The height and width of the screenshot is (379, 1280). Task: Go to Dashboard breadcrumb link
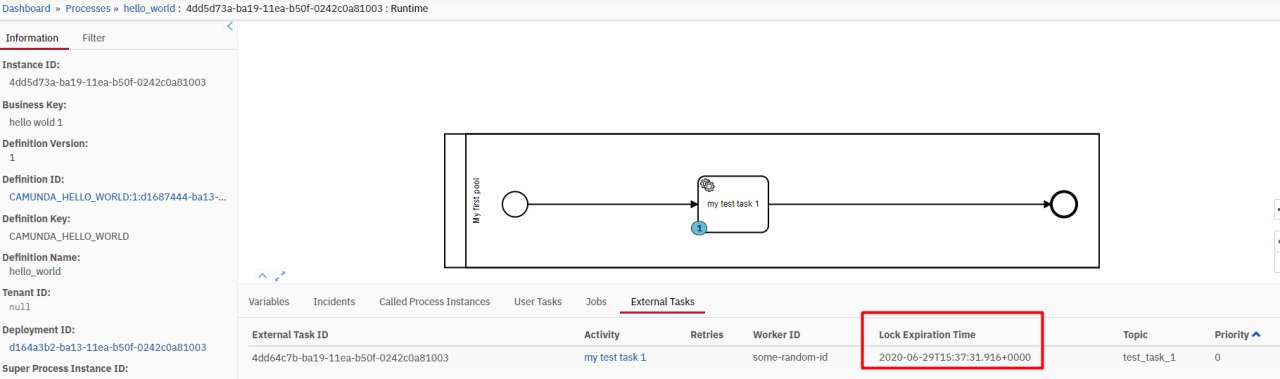[26, 8]
